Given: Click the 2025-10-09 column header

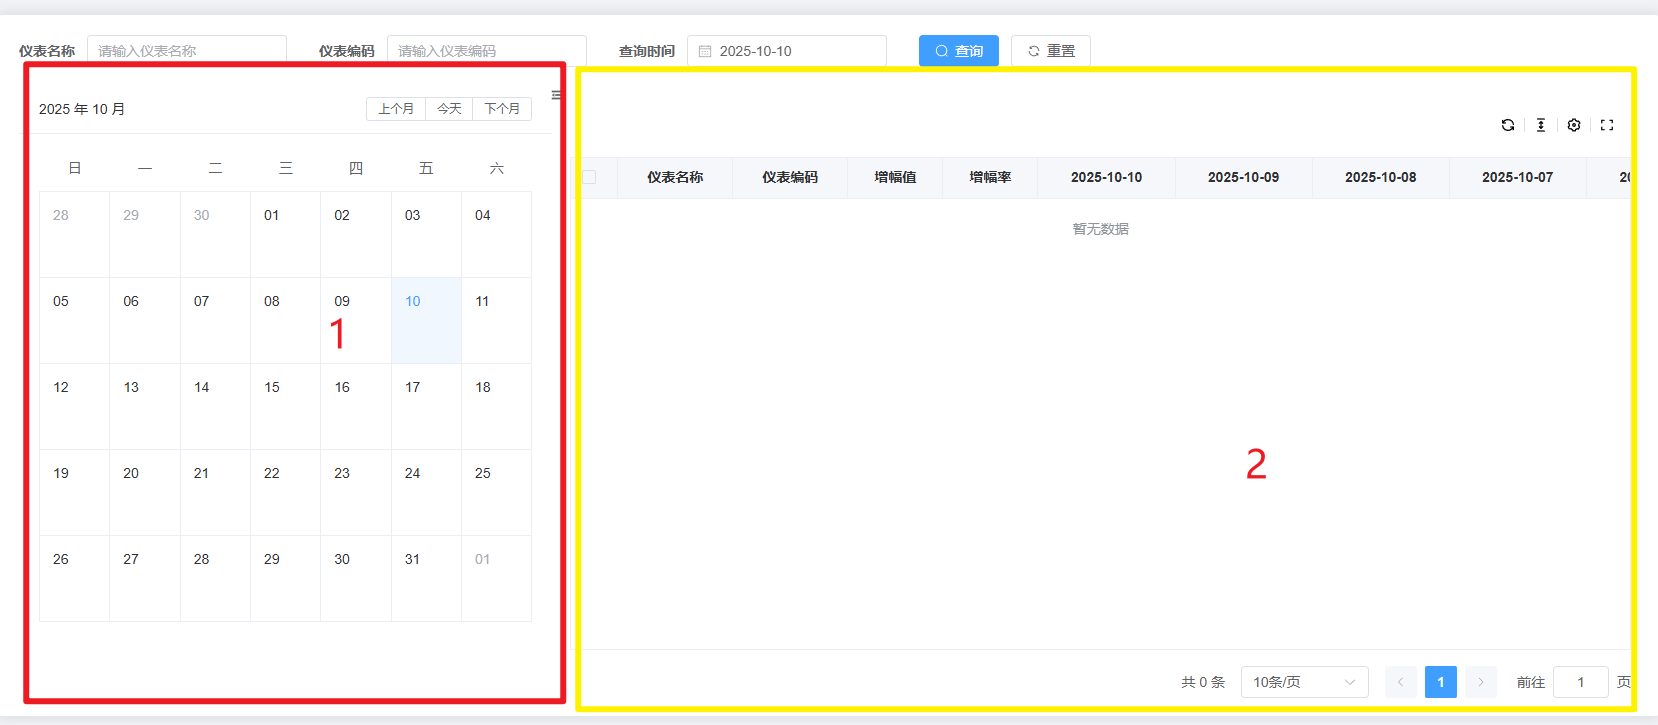Looking at the screenshot, I should click(x=1243, y=177).
